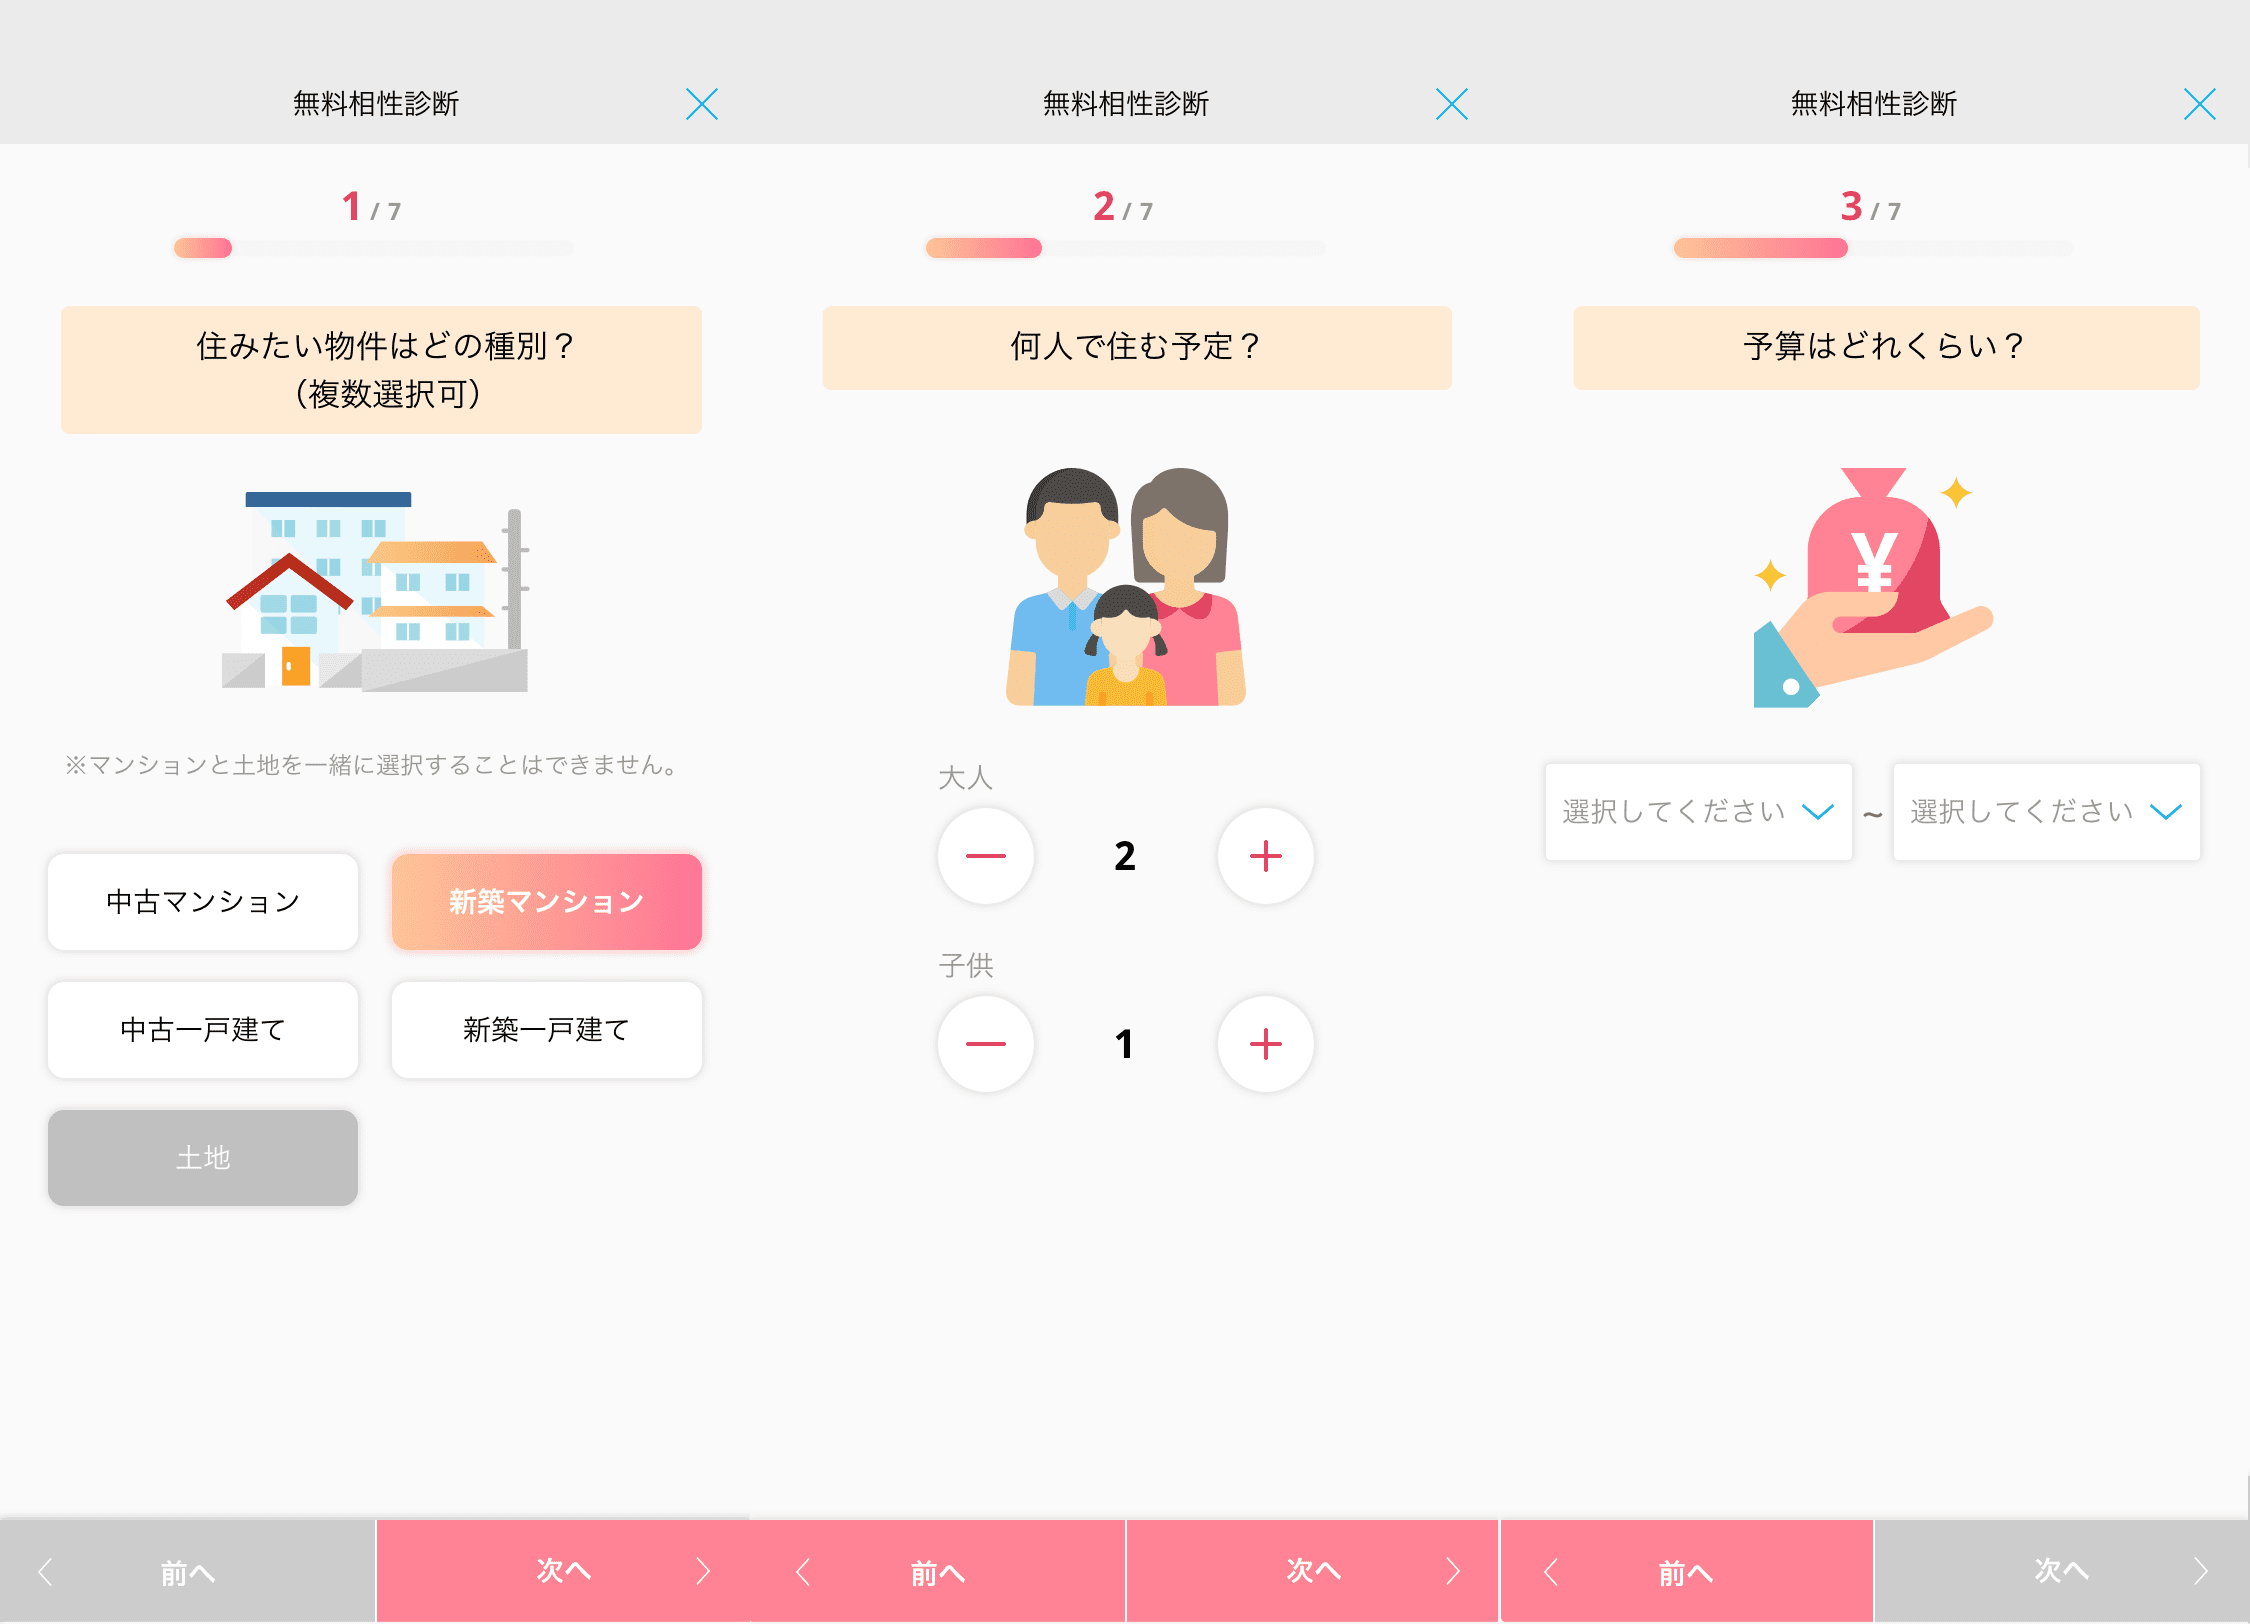Click the adult count value 2
The width and height of the screenshot is (2250, 1624).
pos(1125,856)
